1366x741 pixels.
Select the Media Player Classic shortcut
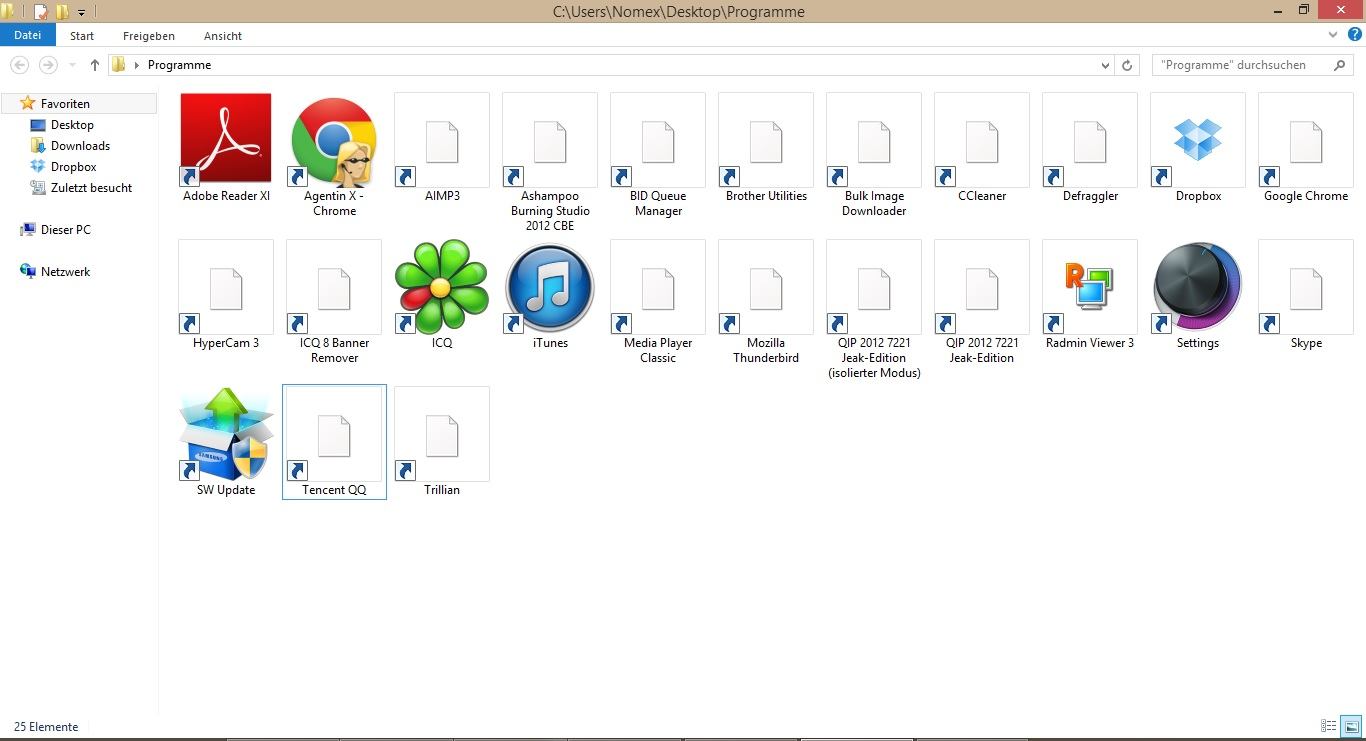658,302
